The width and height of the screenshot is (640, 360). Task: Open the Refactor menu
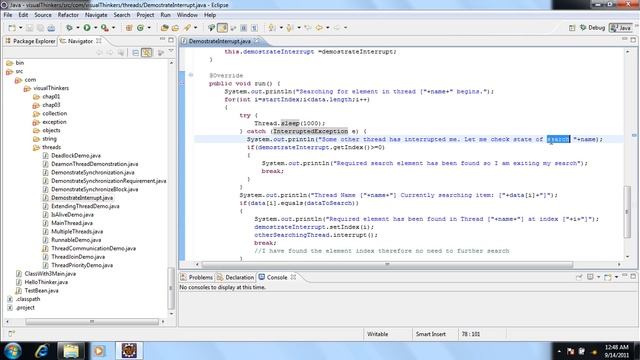pos(68,15)
